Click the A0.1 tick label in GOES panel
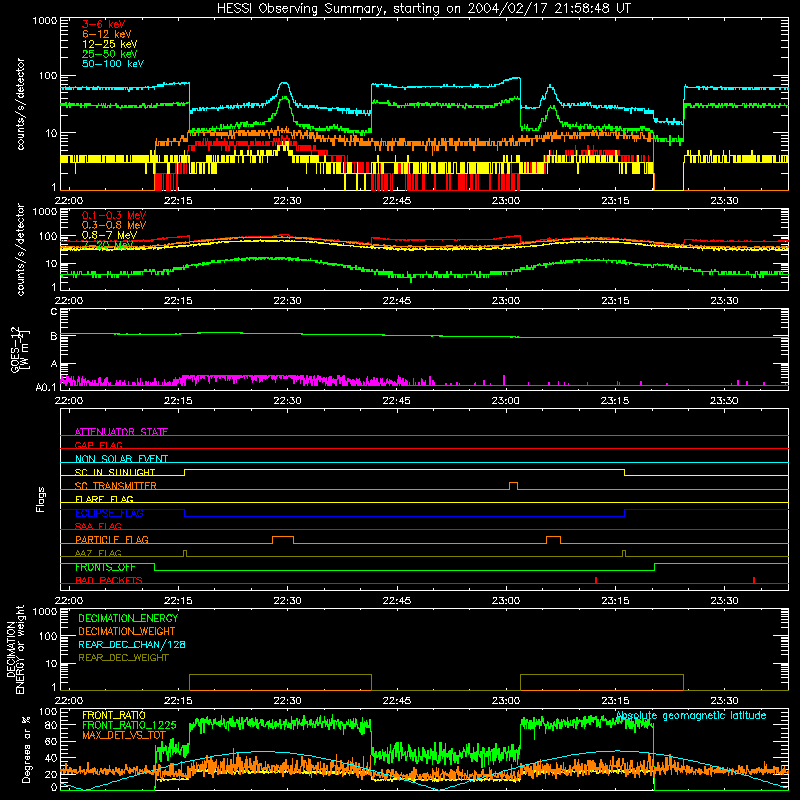This screenshot has width=800, height=800. click(46, 388)
